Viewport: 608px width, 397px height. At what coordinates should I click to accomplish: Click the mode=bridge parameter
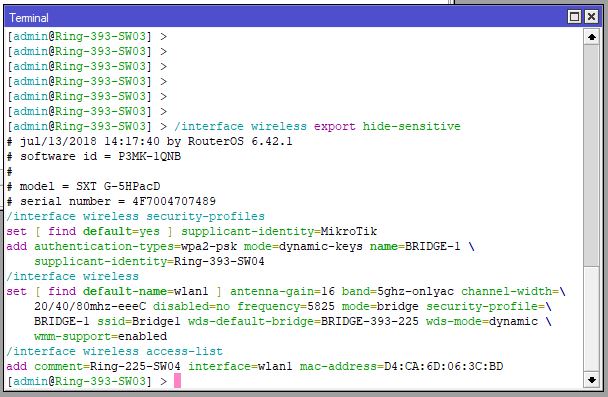[380, 306]
